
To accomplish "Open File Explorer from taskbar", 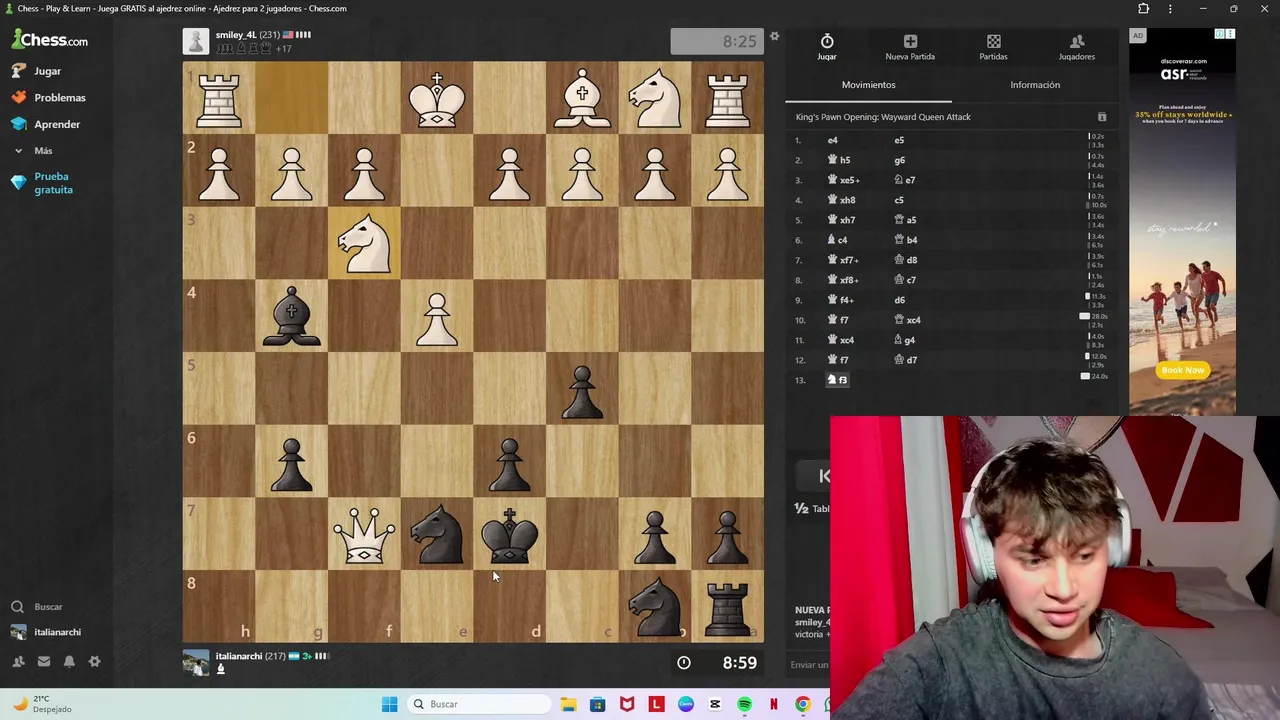I will [568, 704].
